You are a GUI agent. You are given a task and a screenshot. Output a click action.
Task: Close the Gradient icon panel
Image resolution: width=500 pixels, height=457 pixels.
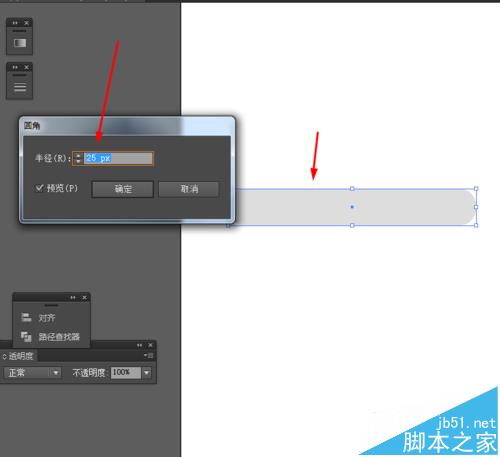point(26,23)
